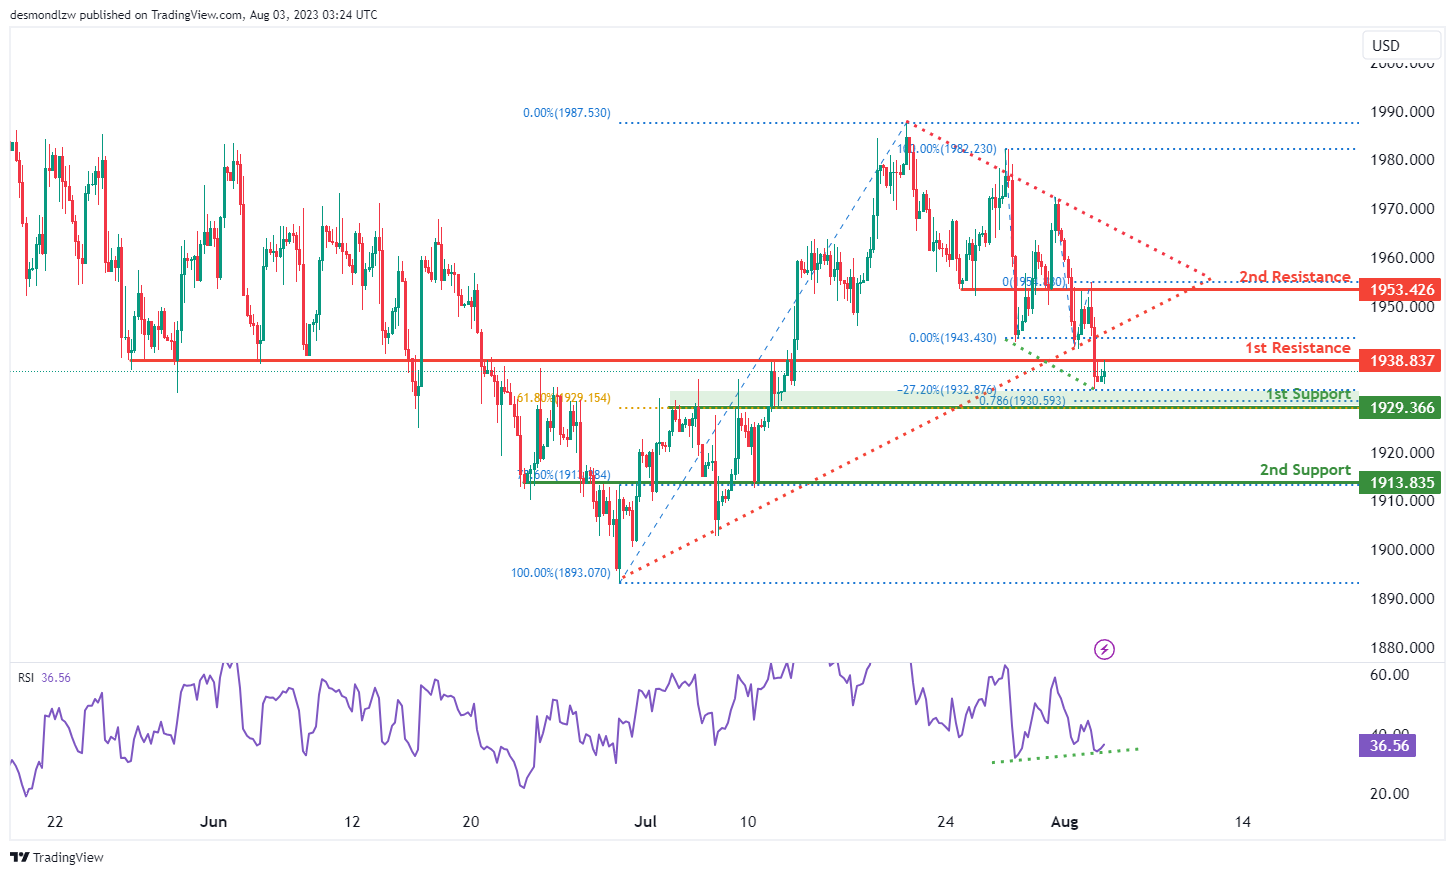
Task: Click the orange "61.80%" Fibonacci label
Action: [x=563, y=398]
